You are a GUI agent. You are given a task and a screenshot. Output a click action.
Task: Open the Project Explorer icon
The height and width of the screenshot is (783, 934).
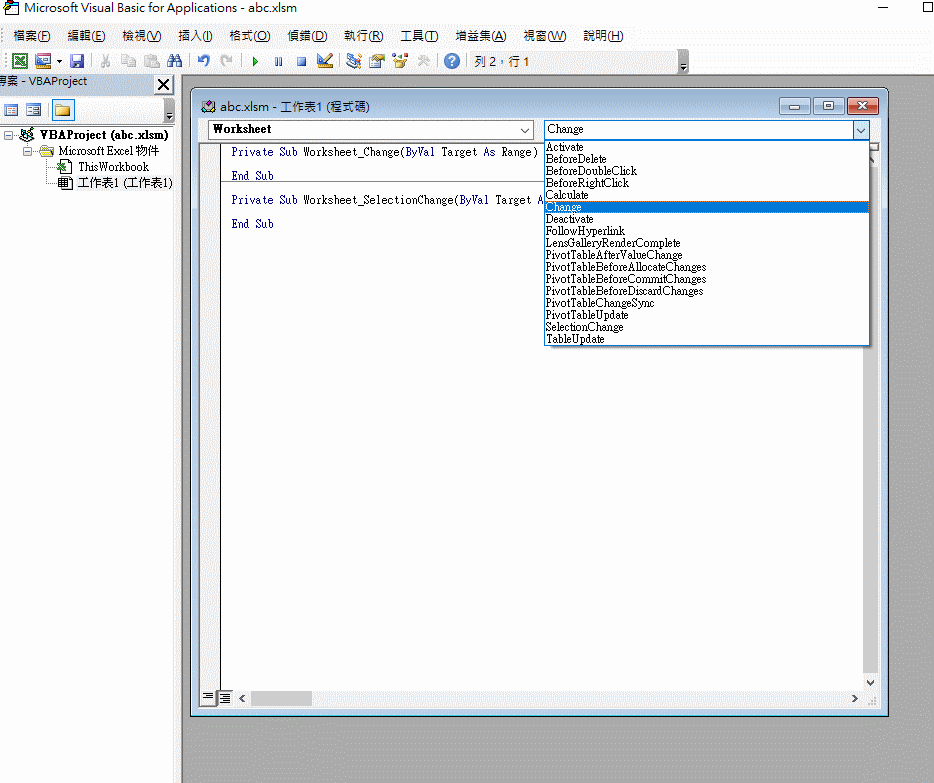tap(354, 61)
